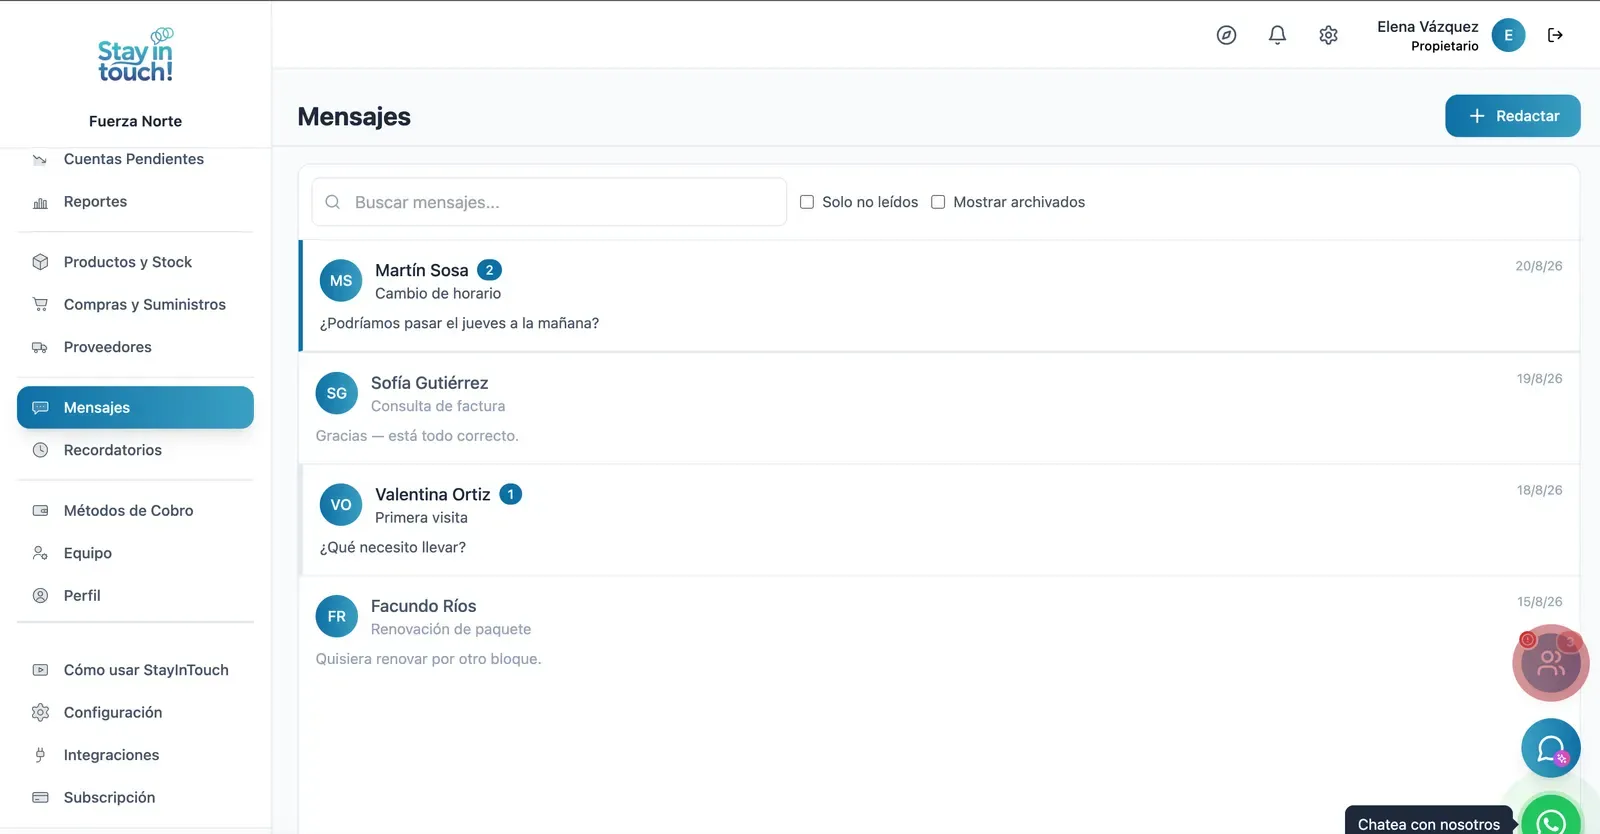Click the logout arrow icon
Screen dimensions: 1600x834
coord(1555,35)
